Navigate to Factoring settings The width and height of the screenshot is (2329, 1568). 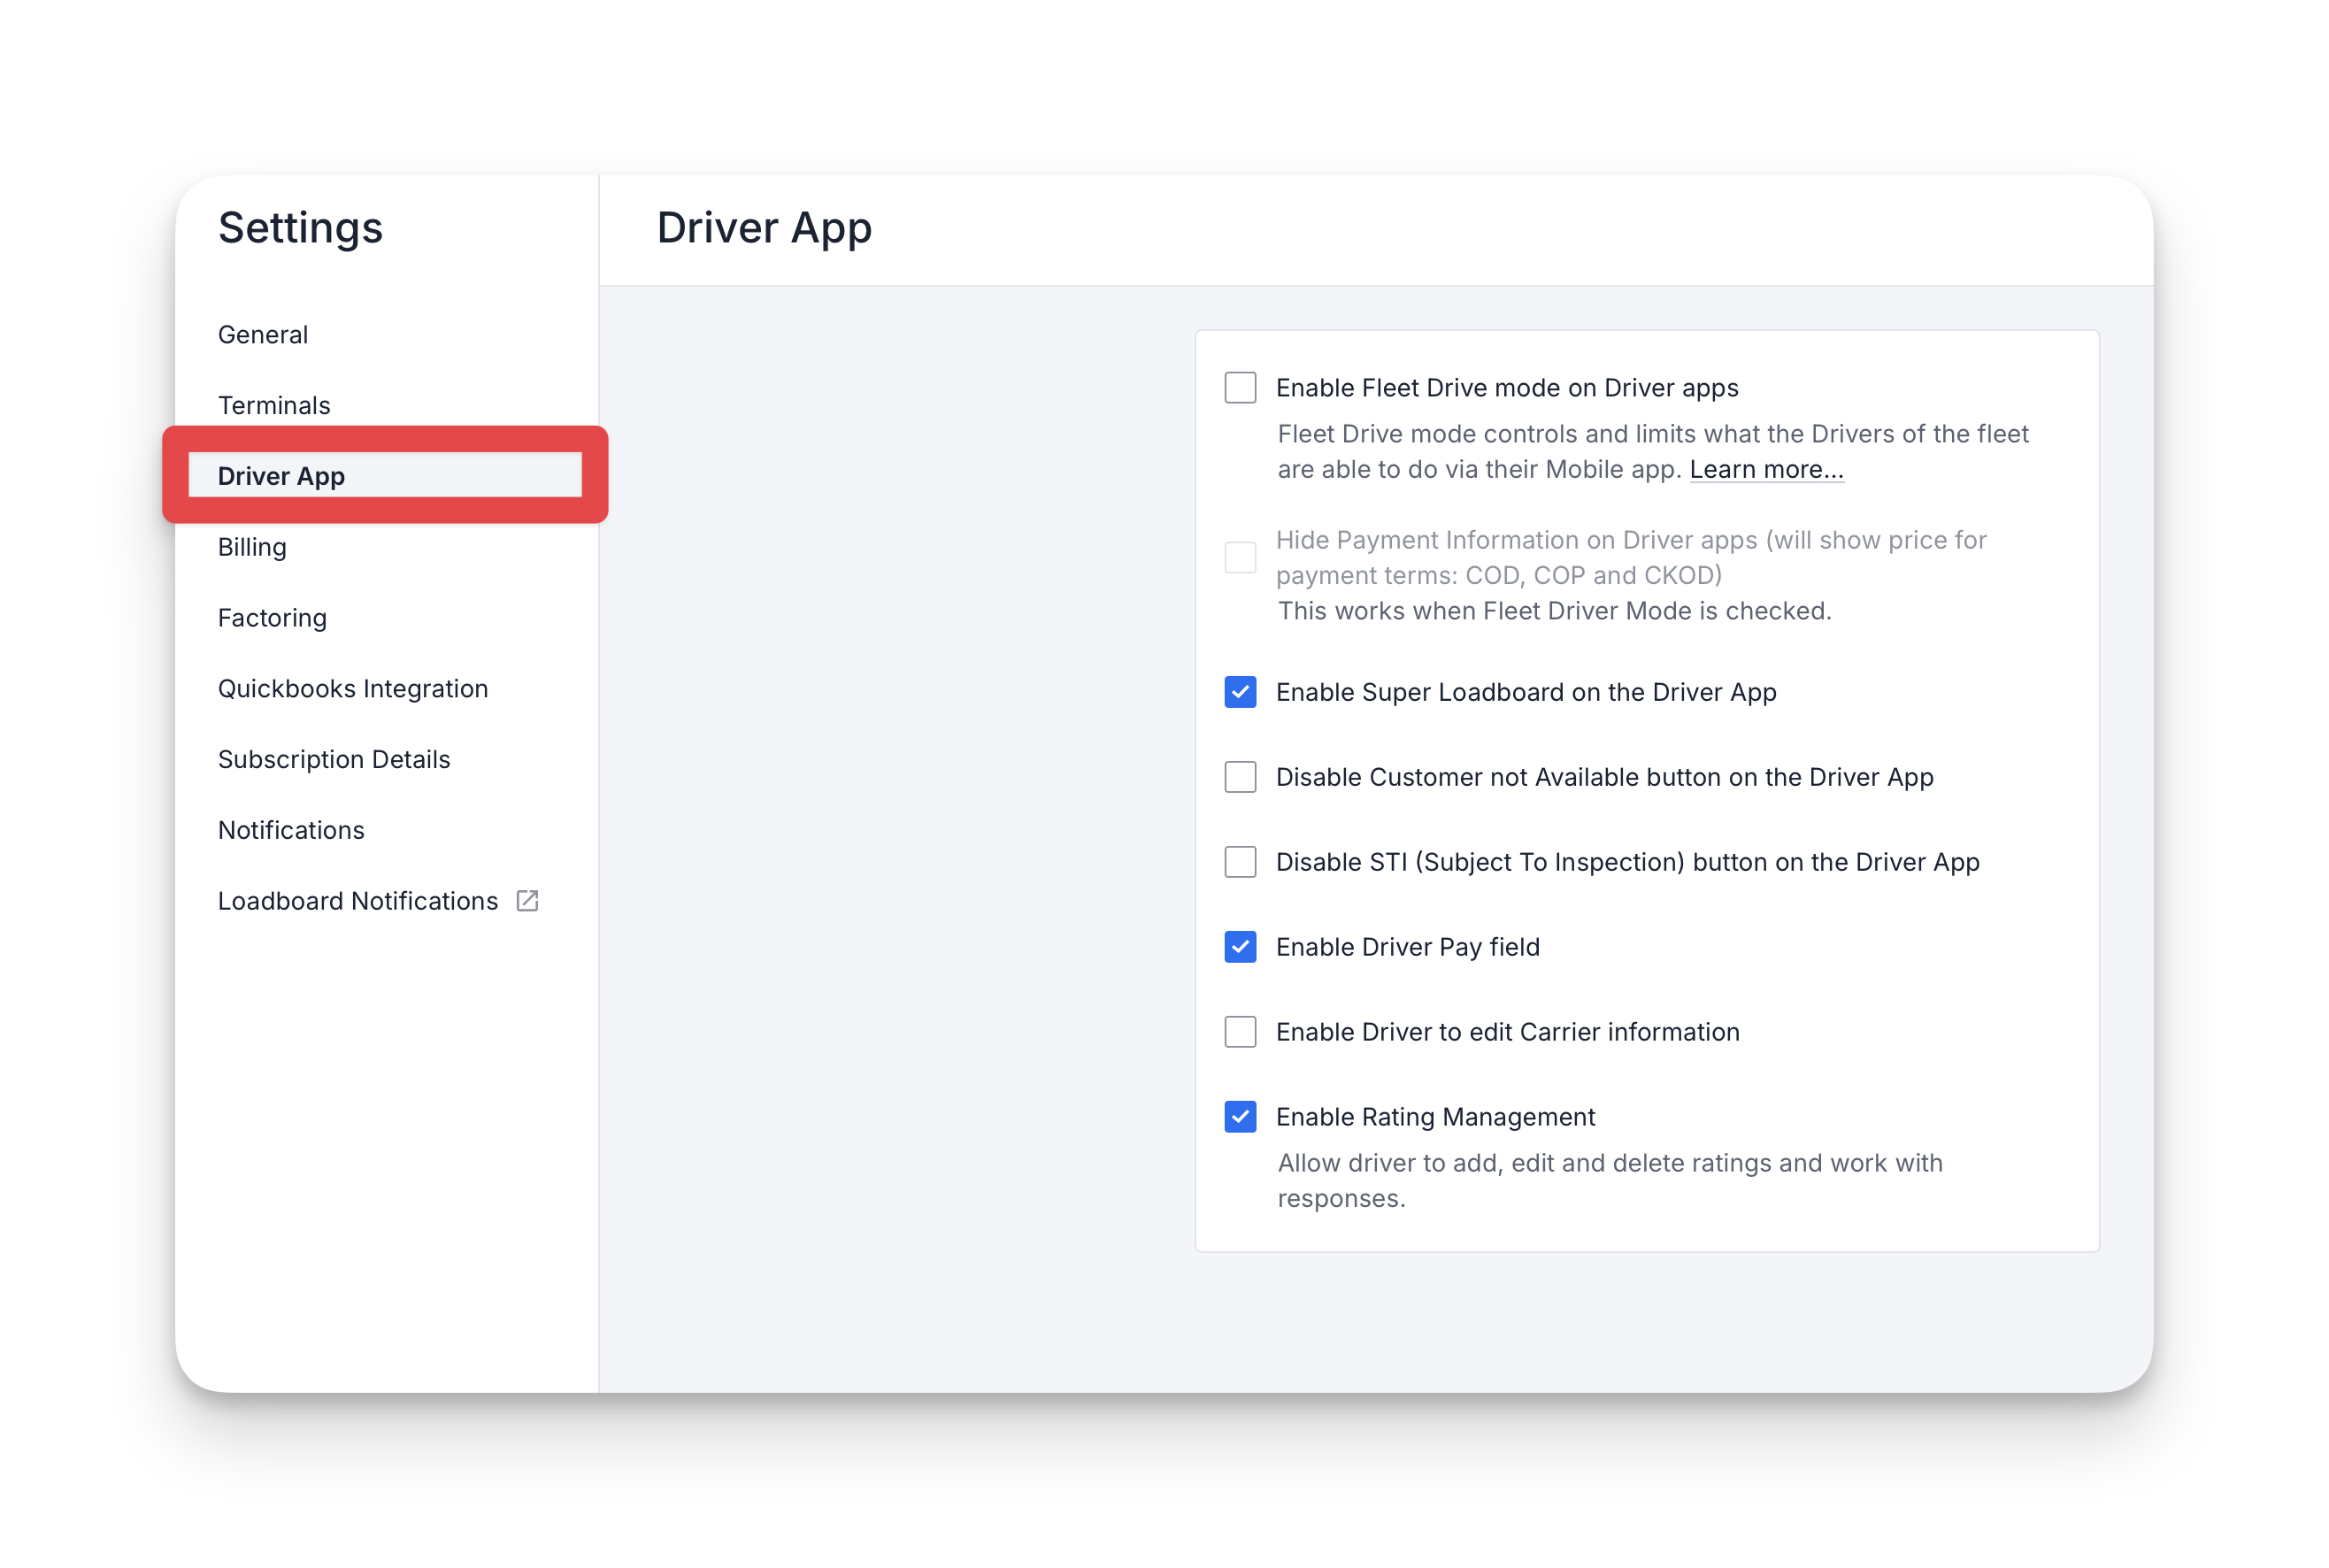tap(272, 618)
